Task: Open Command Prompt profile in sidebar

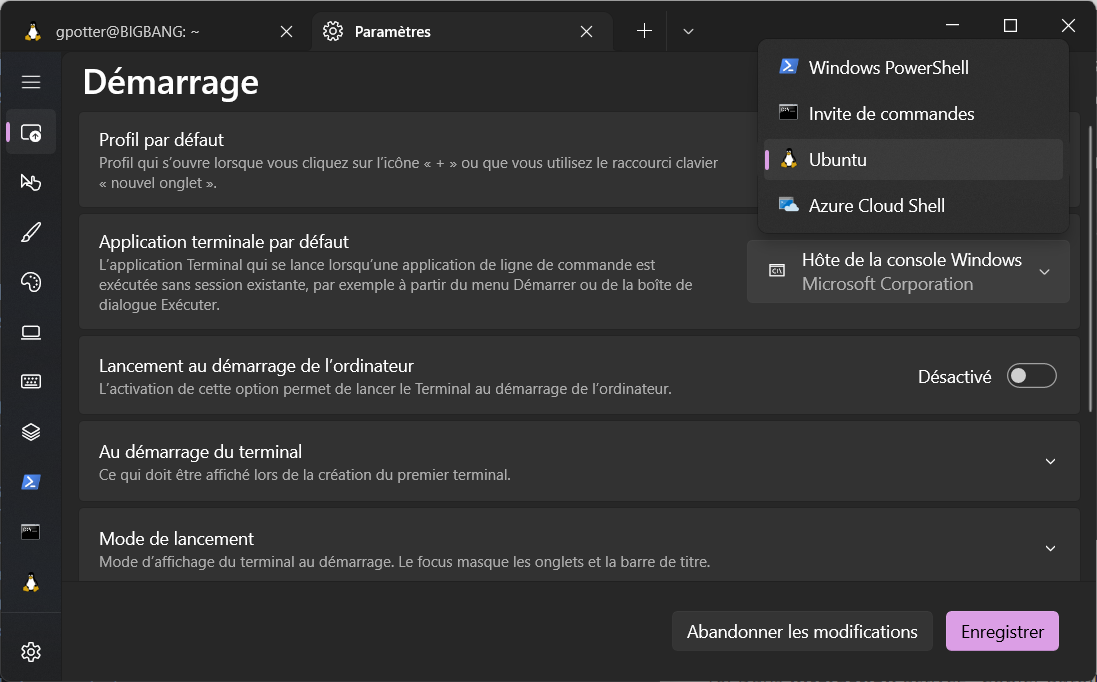Action: (x=31, y=532)
